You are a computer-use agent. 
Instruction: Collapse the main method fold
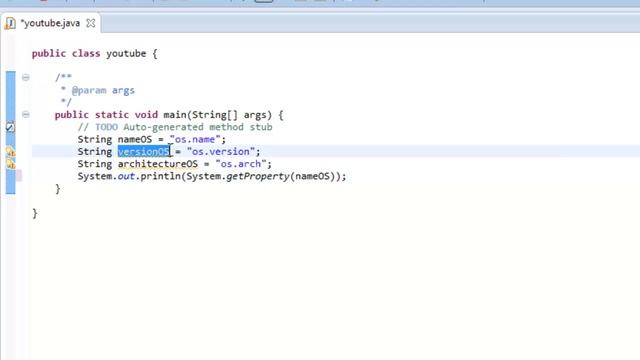26,115
